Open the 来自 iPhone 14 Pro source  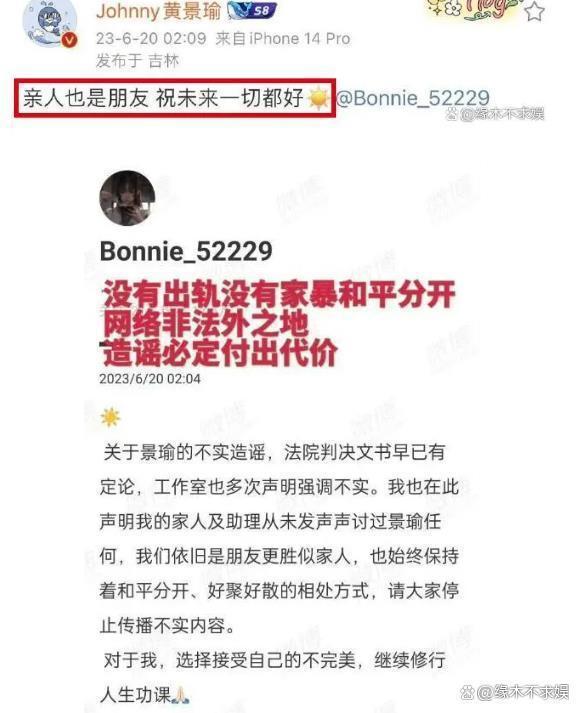tap(283, 39)
